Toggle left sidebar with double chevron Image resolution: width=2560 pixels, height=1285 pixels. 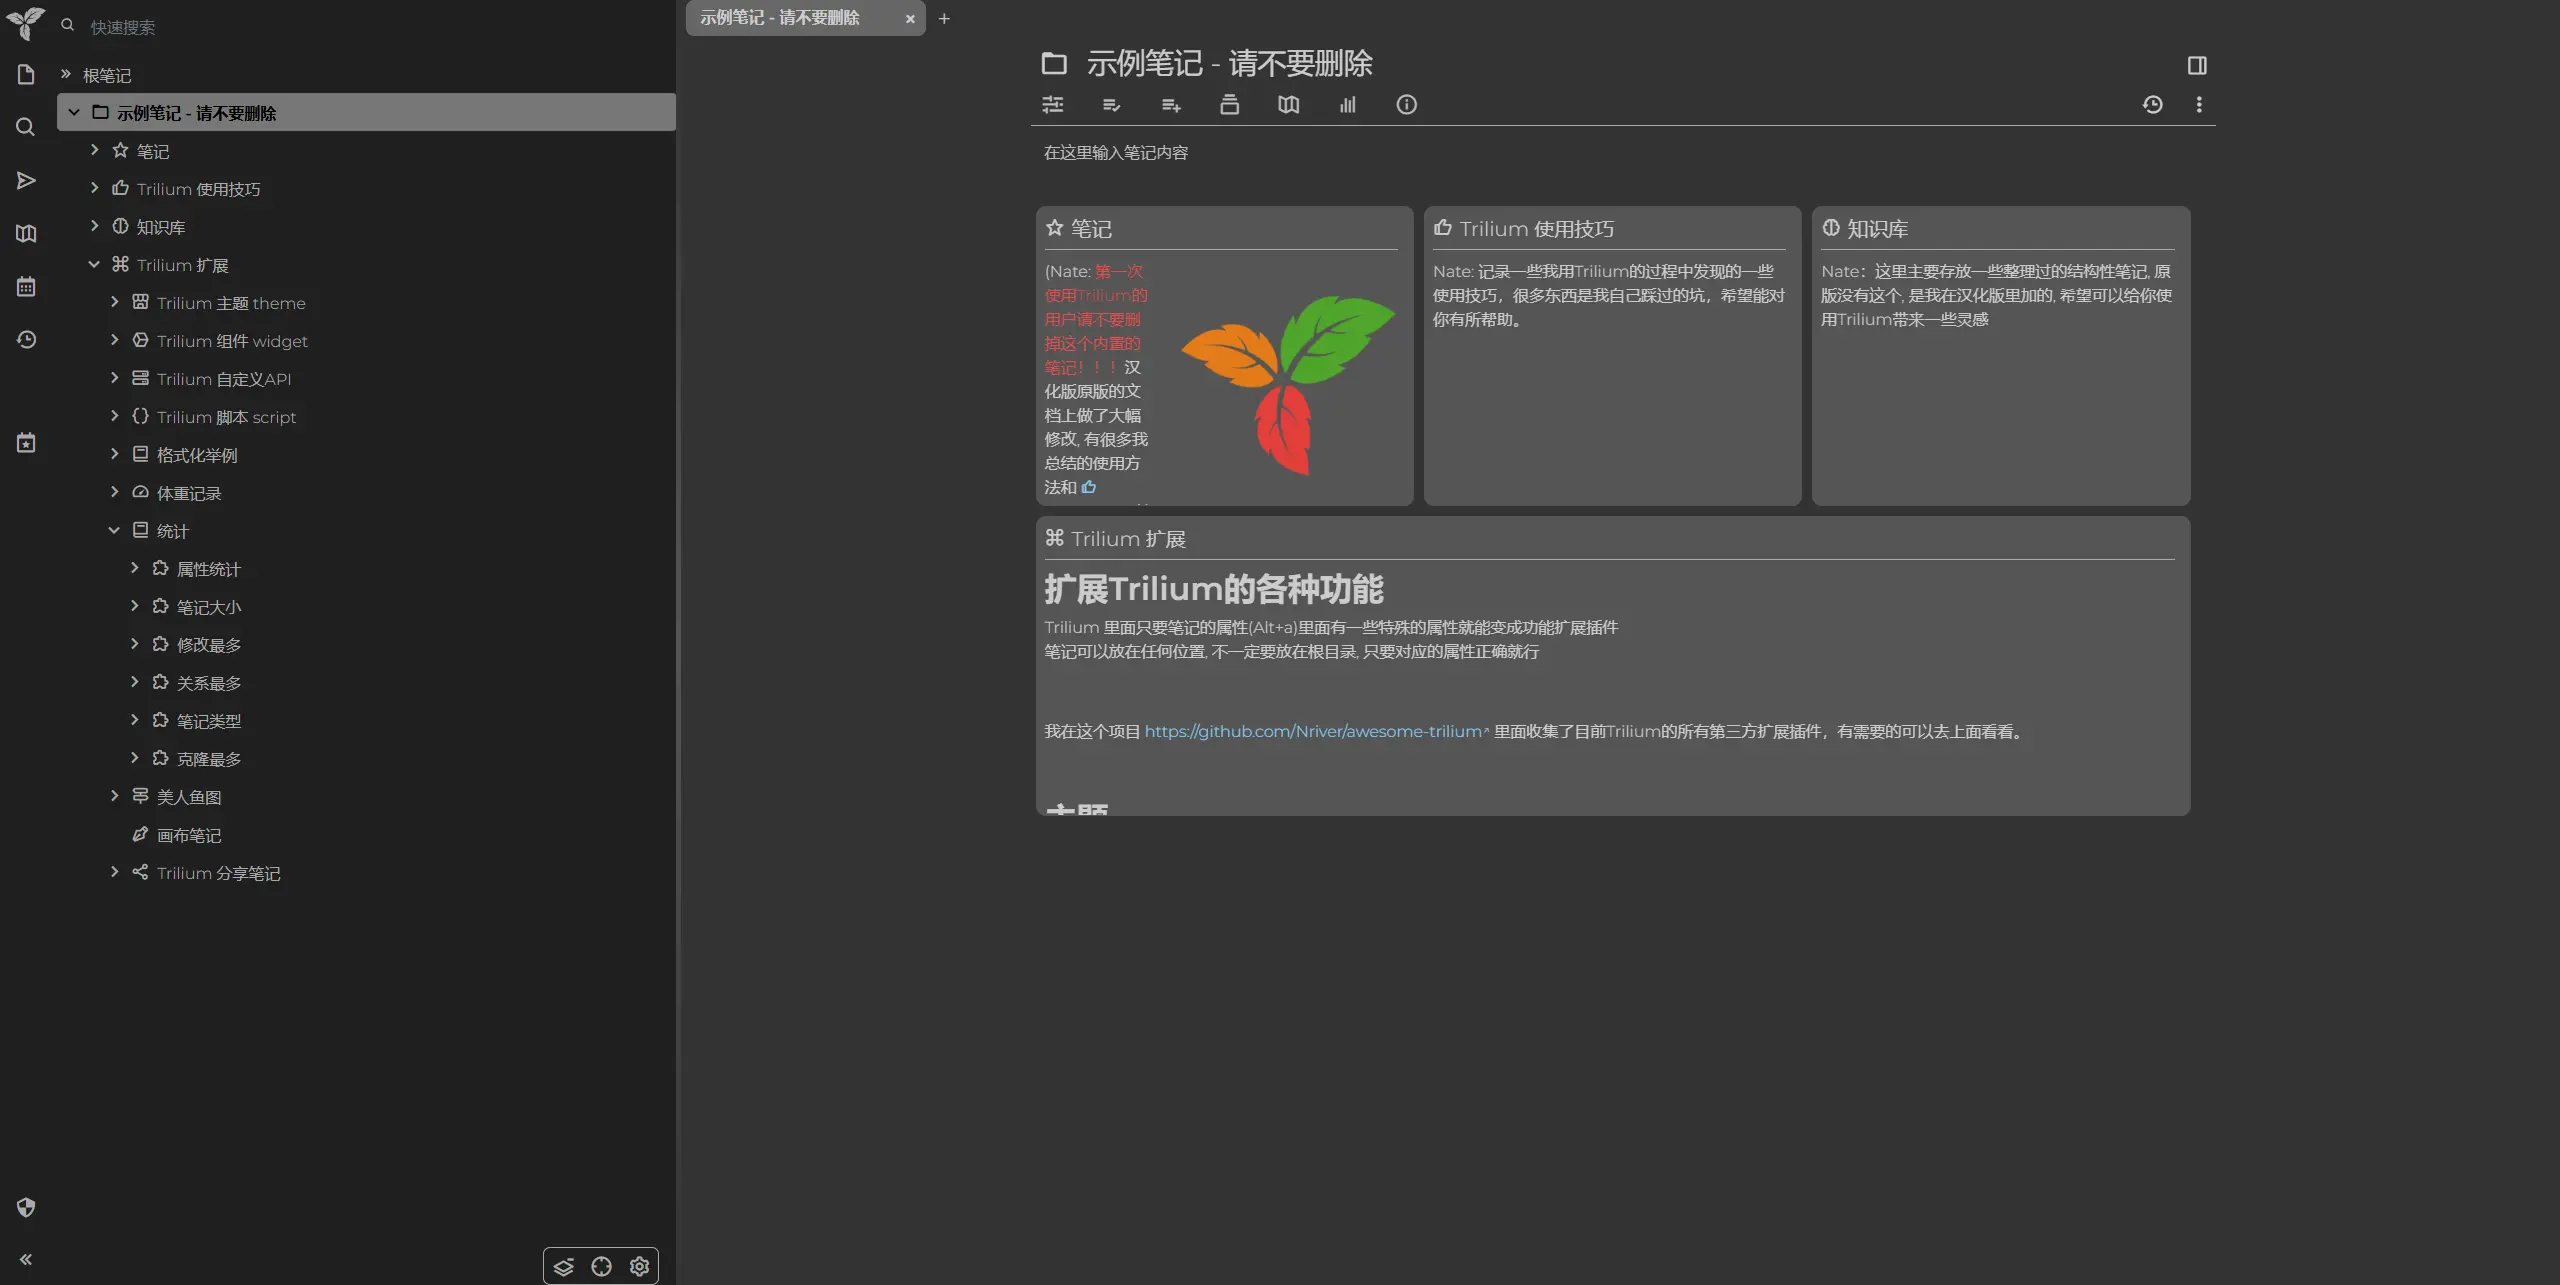coord(26,1259)
